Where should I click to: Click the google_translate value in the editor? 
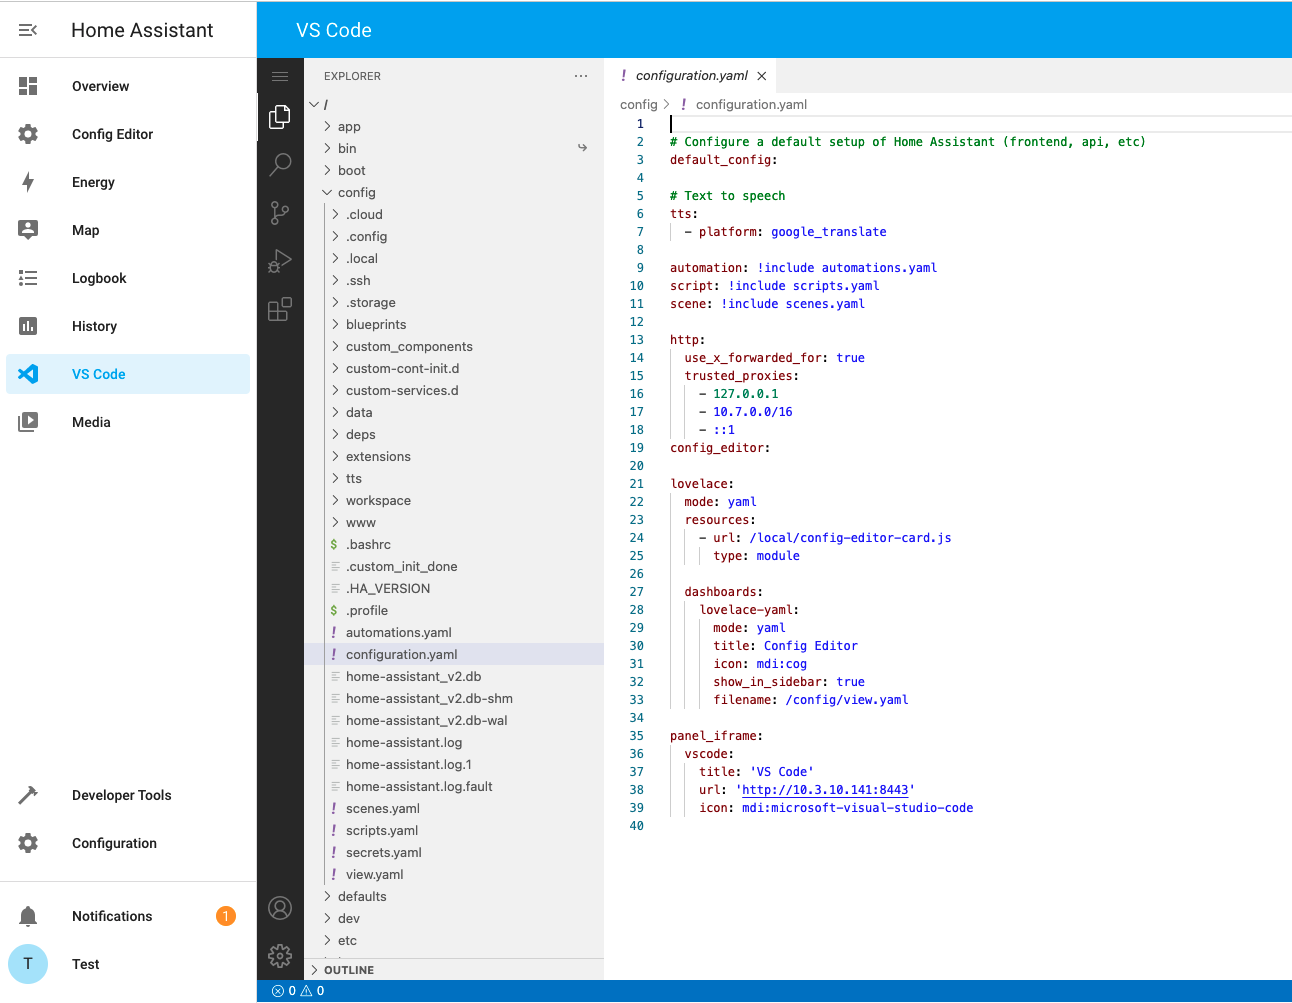pyautogui.click(x=829, y=232)
